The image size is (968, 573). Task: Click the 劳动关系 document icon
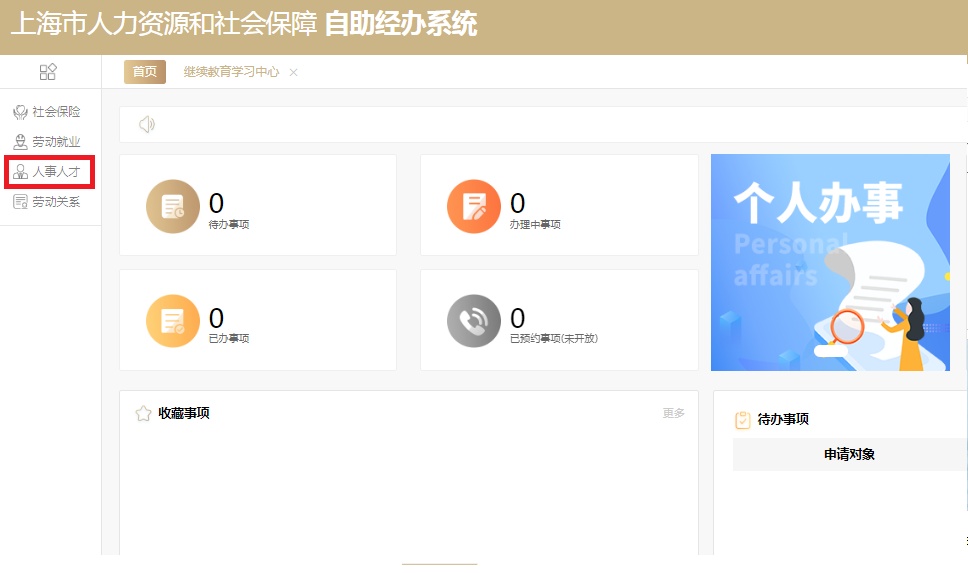coord(20,201)
